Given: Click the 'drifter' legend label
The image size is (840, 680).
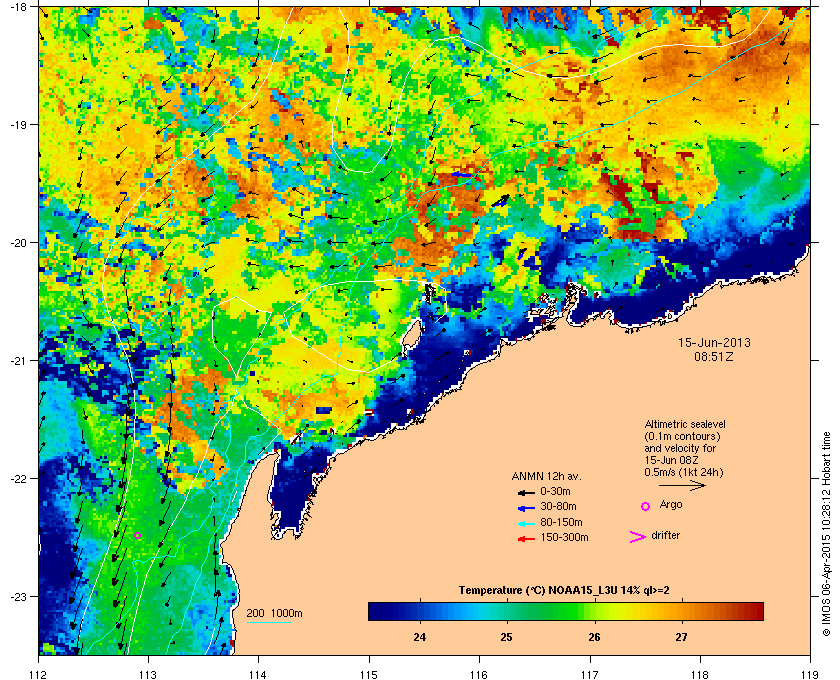Looking at the screenshot, I should pyautogui.click(x=666, y=535).
